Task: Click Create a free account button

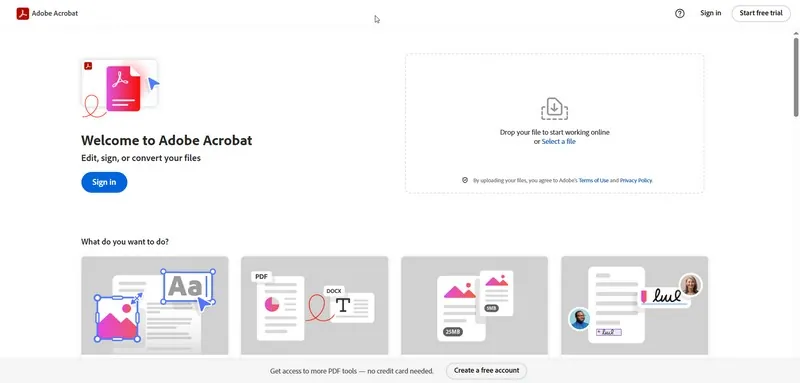Action: pos(486,371)
